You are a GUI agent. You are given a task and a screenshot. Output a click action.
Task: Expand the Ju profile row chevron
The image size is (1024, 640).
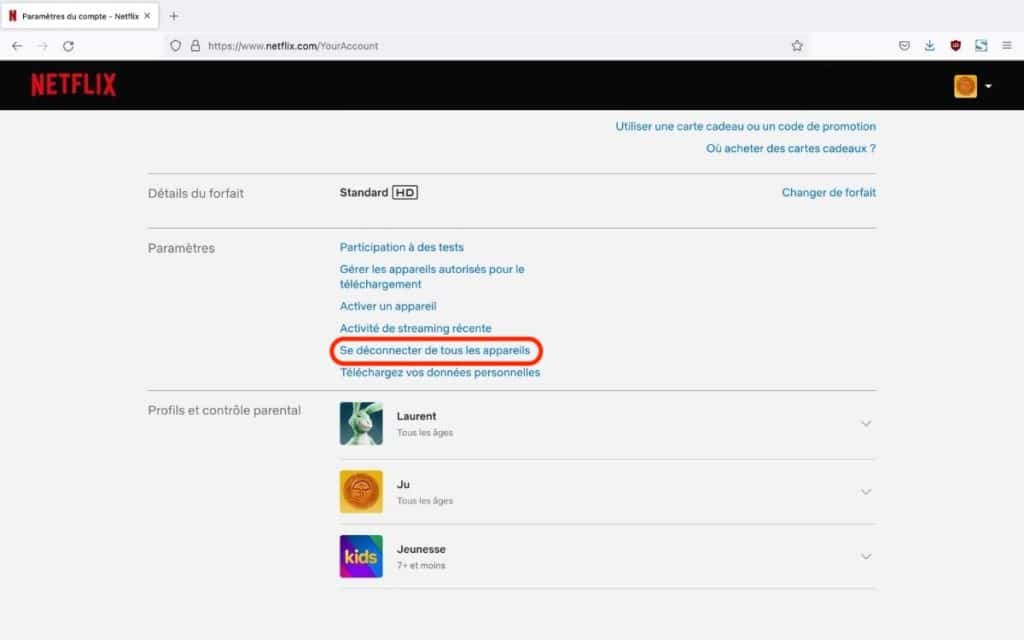click(866, 491)
